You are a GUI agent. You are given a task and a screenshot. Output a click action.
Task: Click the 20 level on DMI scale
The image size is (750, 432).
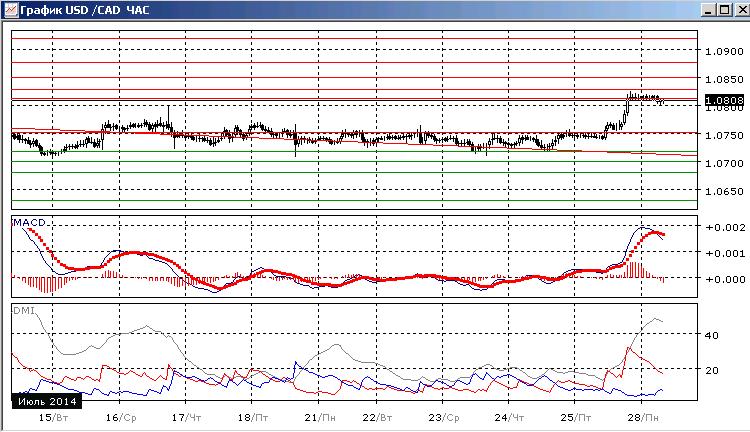point(712,370)
